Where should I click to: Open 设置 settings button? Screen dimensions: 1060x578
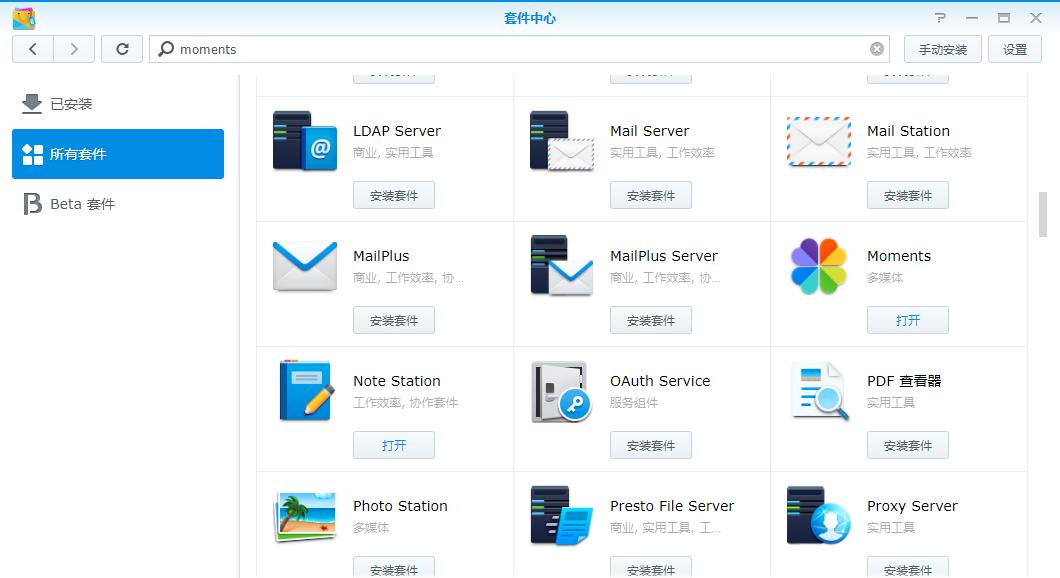[1015, 49]
